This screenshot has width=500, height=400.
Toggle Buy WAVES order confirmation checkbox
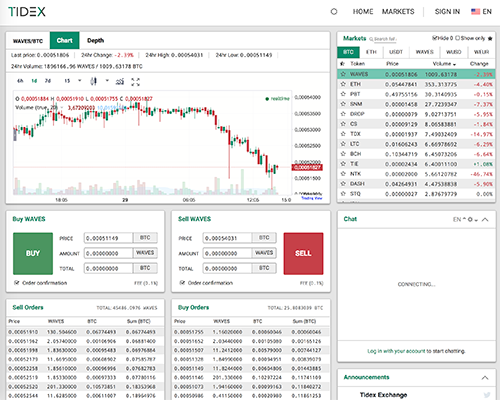tap(16, 283)
